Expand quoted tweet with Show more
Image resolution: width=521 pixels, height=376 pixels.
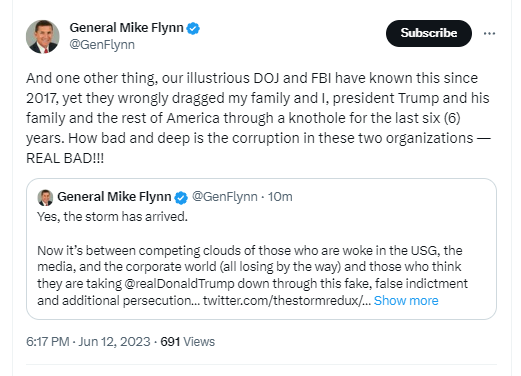pyautogui.click(x=406, y=301)
